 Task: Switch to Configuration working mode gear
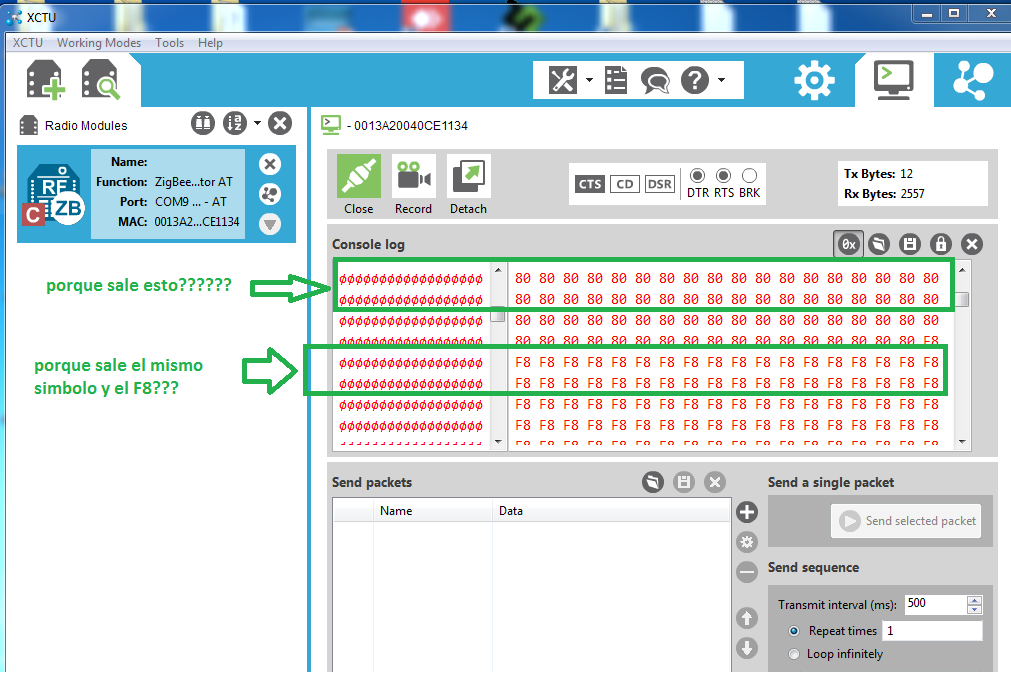coord(814,80)
